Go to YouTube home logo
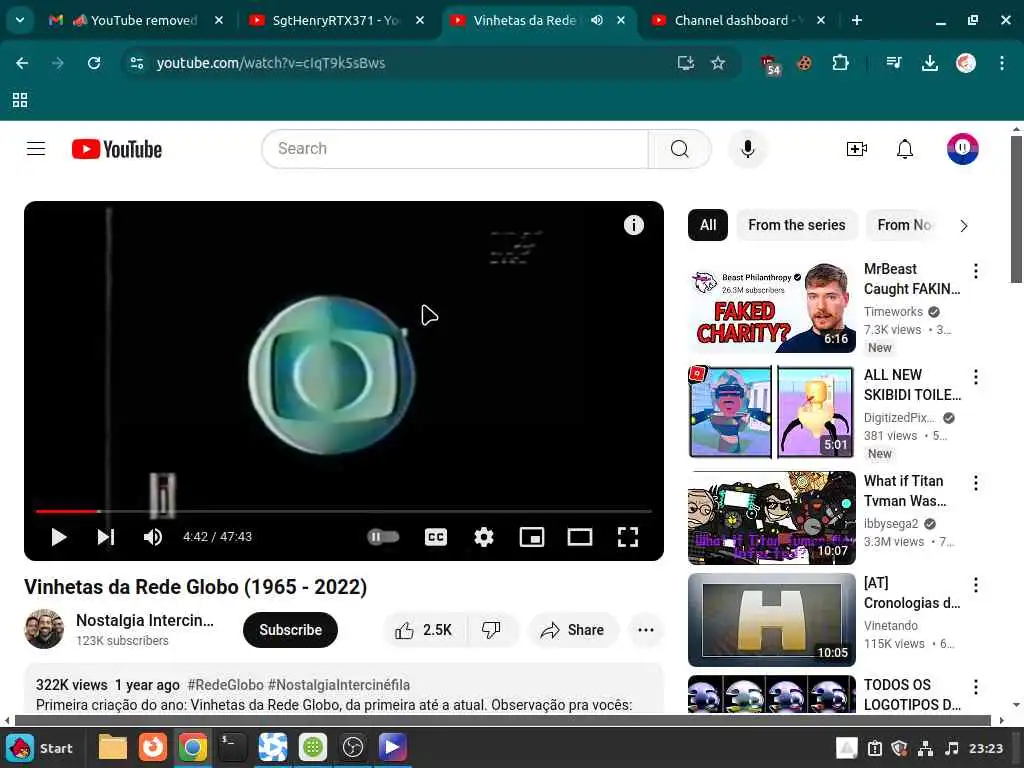This screenshot has height=768, width=1024. 117,149
